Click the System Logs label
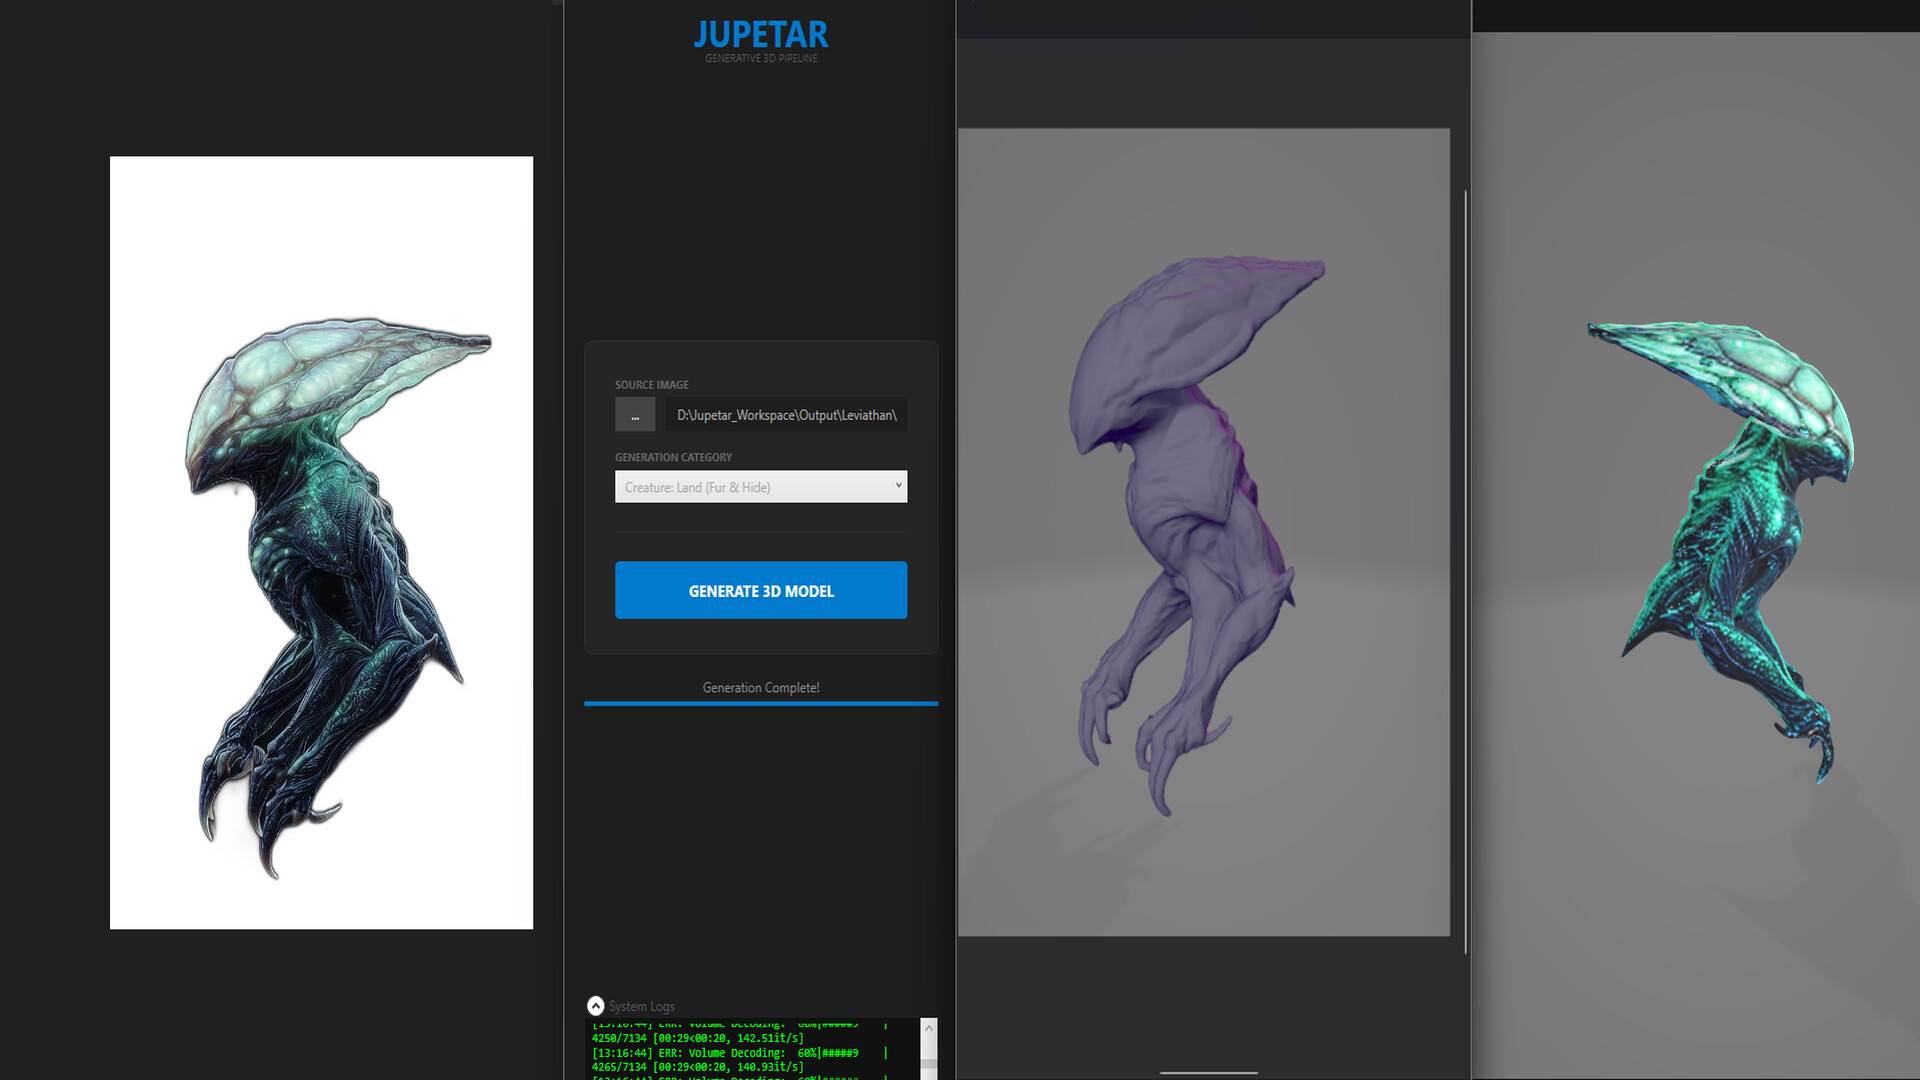 pyautogui.click(x=642, y=1006)
